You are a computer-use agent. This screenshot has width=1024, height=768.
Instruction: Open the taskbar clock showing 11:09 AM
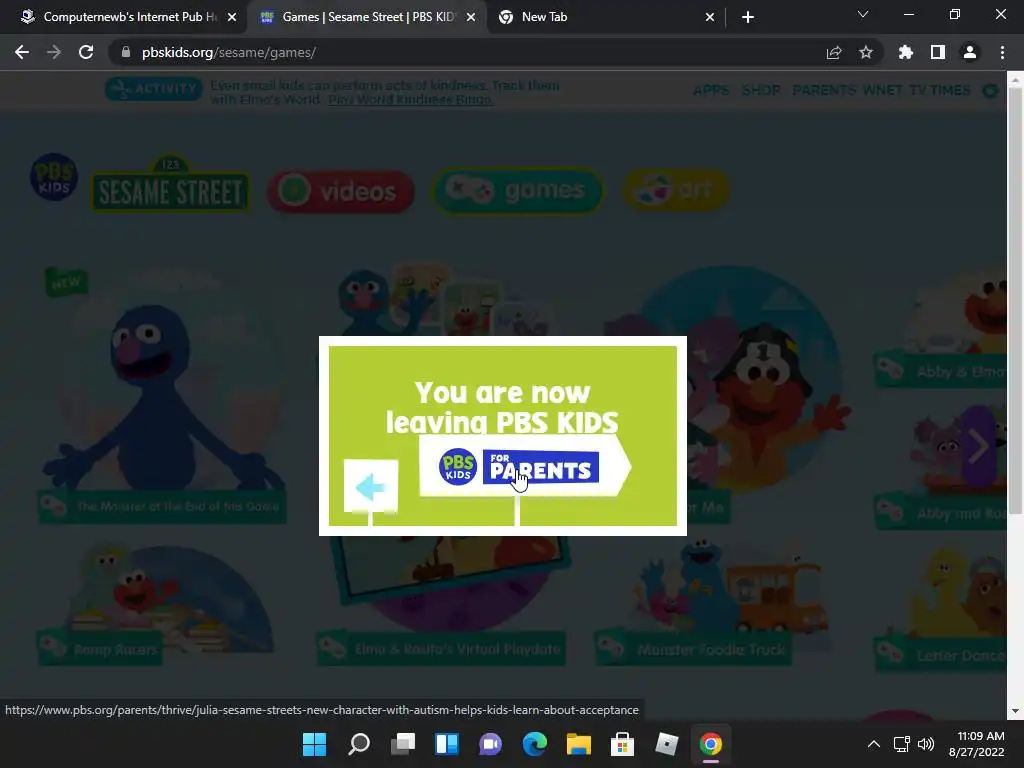click(x=976, y=744)
